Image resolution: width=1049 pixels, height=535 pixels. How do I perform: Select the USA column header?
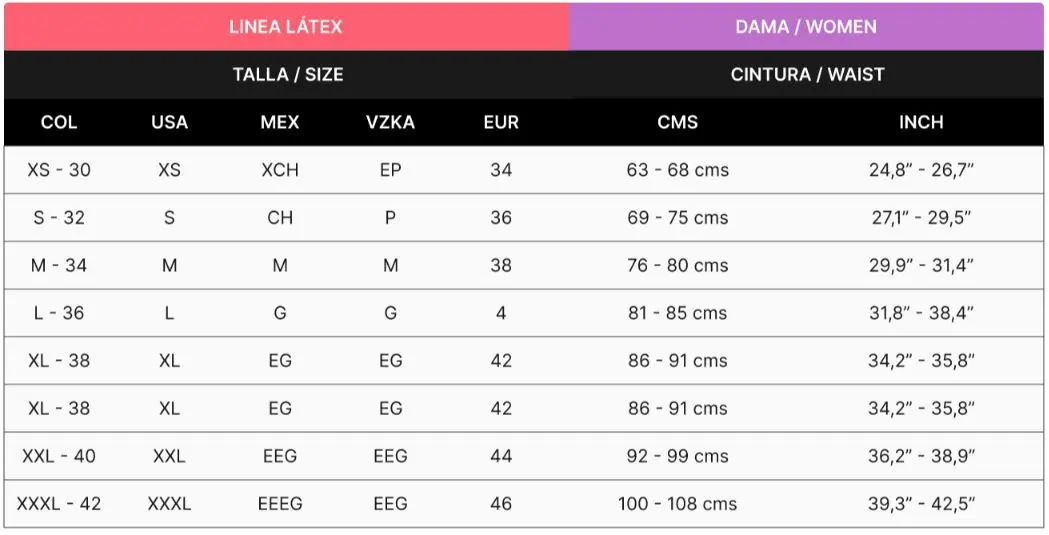tap(169, 122)
